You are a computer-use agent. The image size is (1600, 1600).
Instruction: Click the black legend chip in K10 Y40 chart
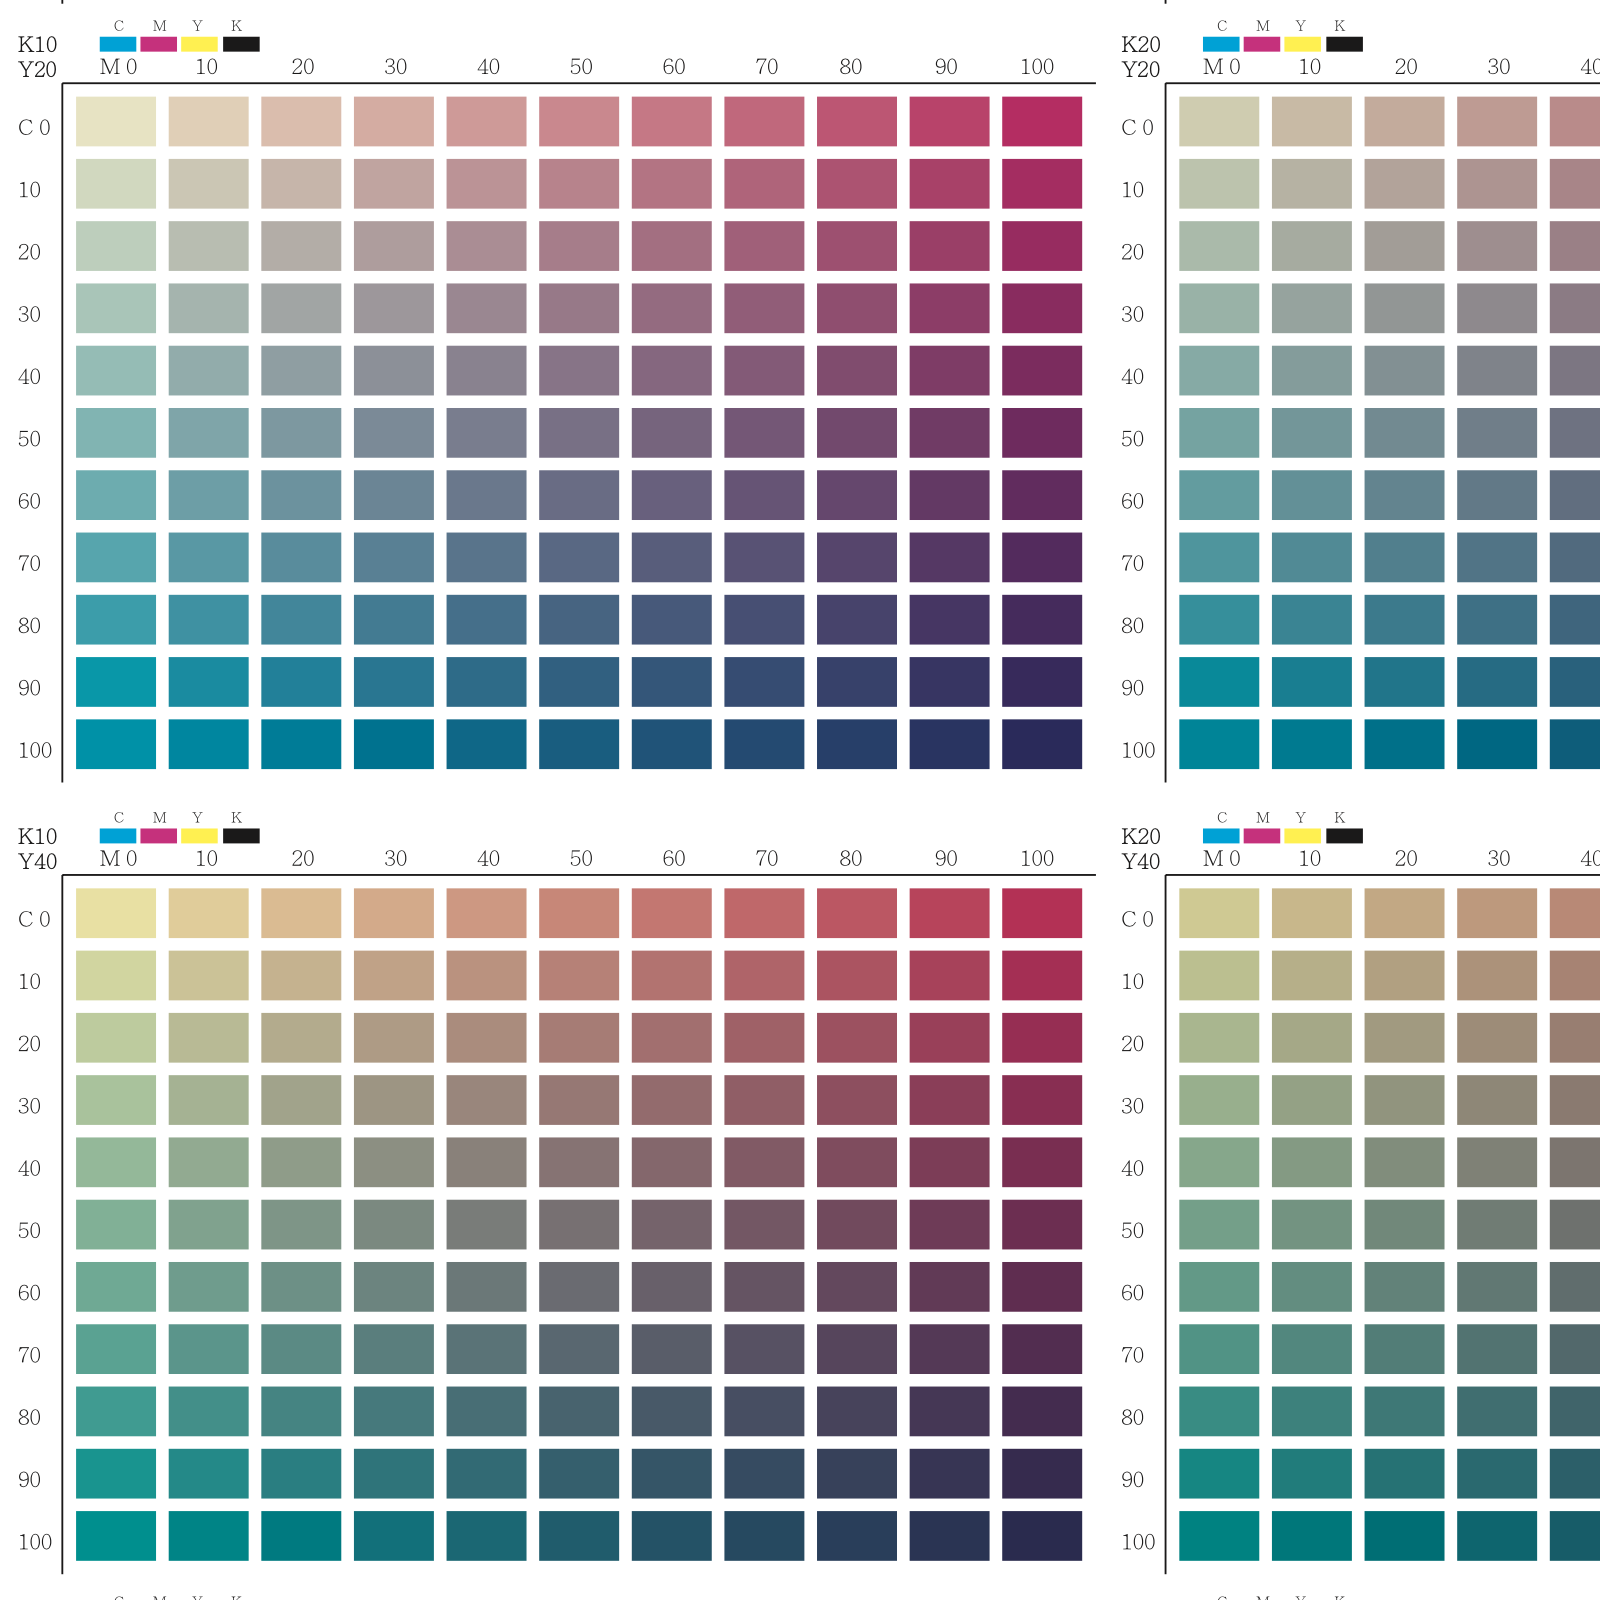241,836
